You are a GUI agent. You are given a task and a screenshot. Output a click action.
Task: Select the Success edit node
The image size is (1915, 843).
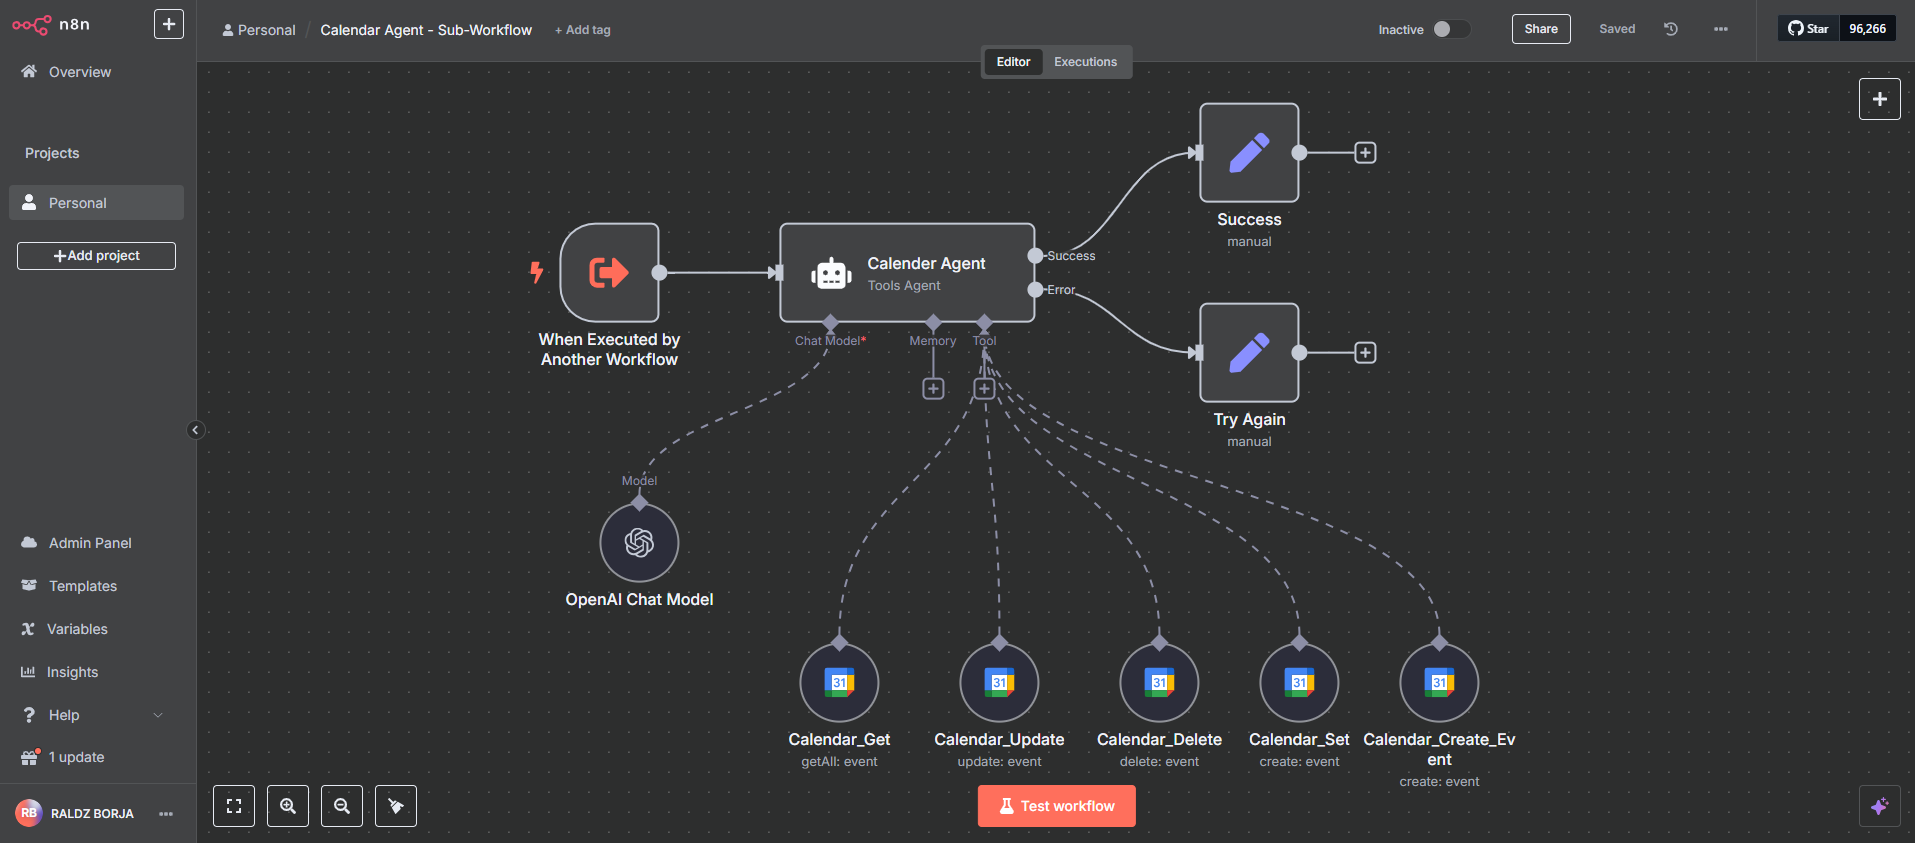coord(1249,153)
